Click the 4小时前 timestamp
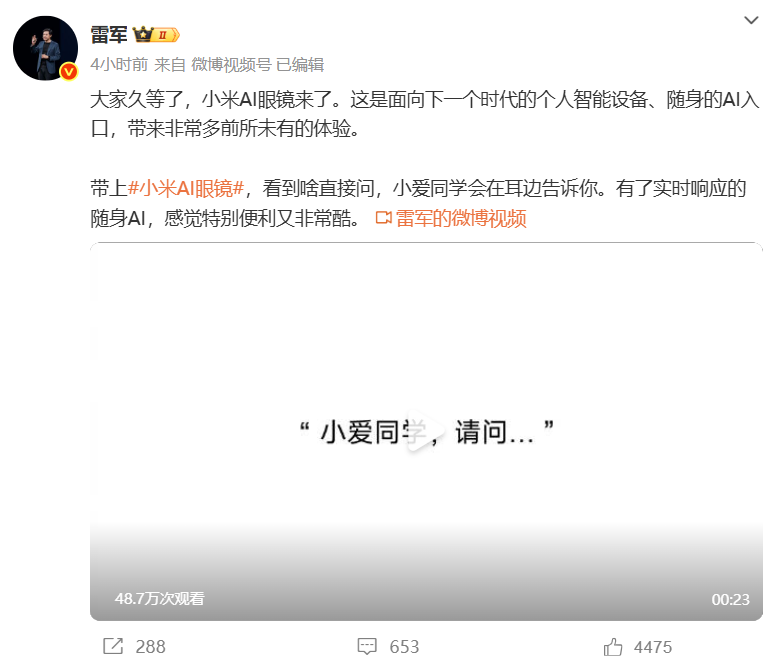767x663 pixels. (119, 65)
